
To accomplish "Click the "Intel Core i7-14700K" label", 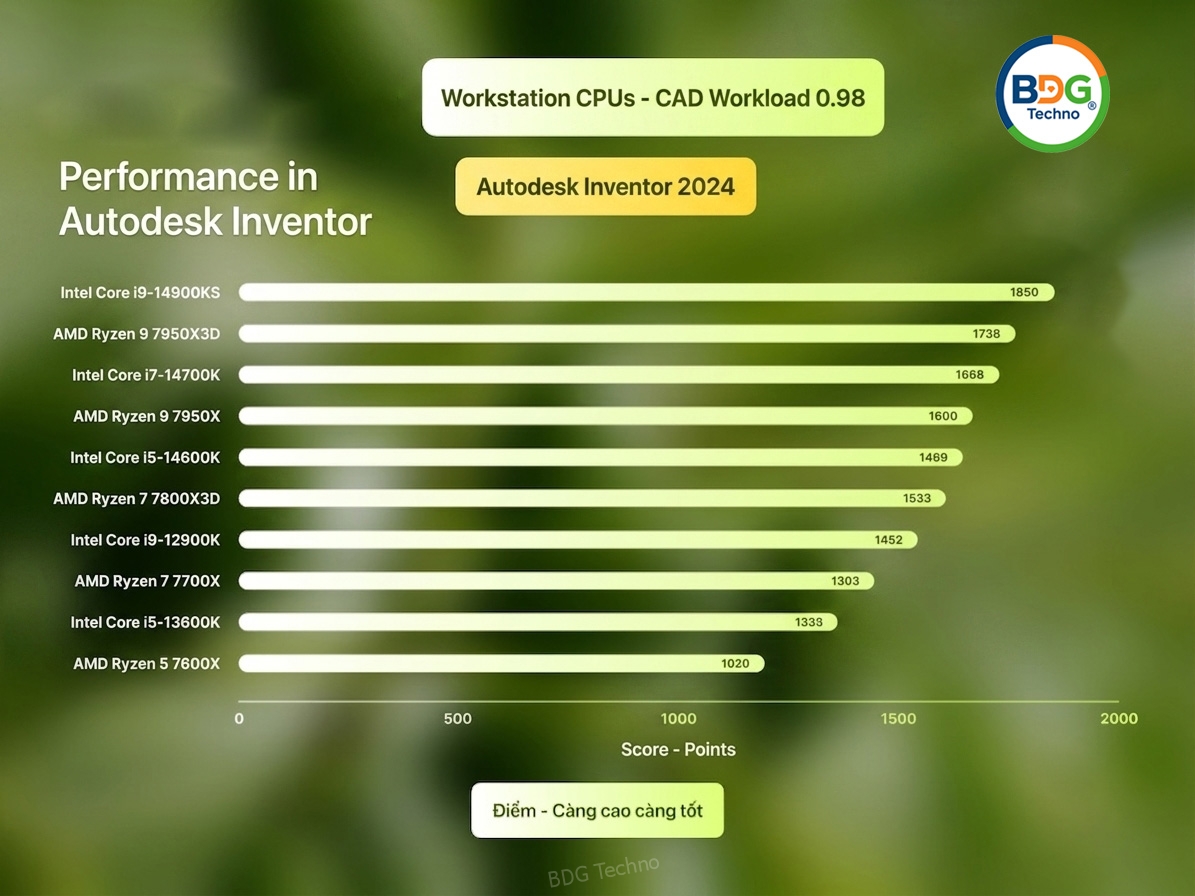I will pyautogui.click(x=146, y=375).
